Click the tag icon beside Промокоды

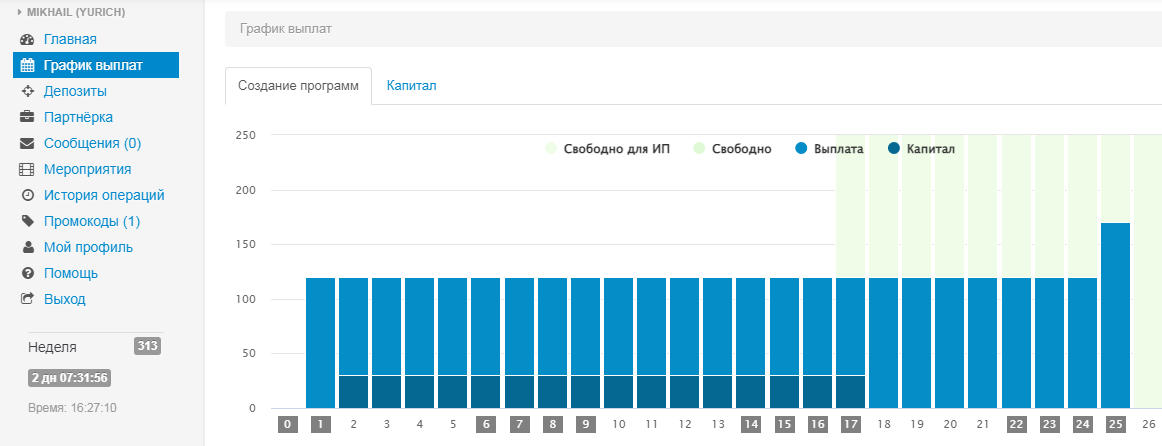pyautogui.click(x=27, y=222)
